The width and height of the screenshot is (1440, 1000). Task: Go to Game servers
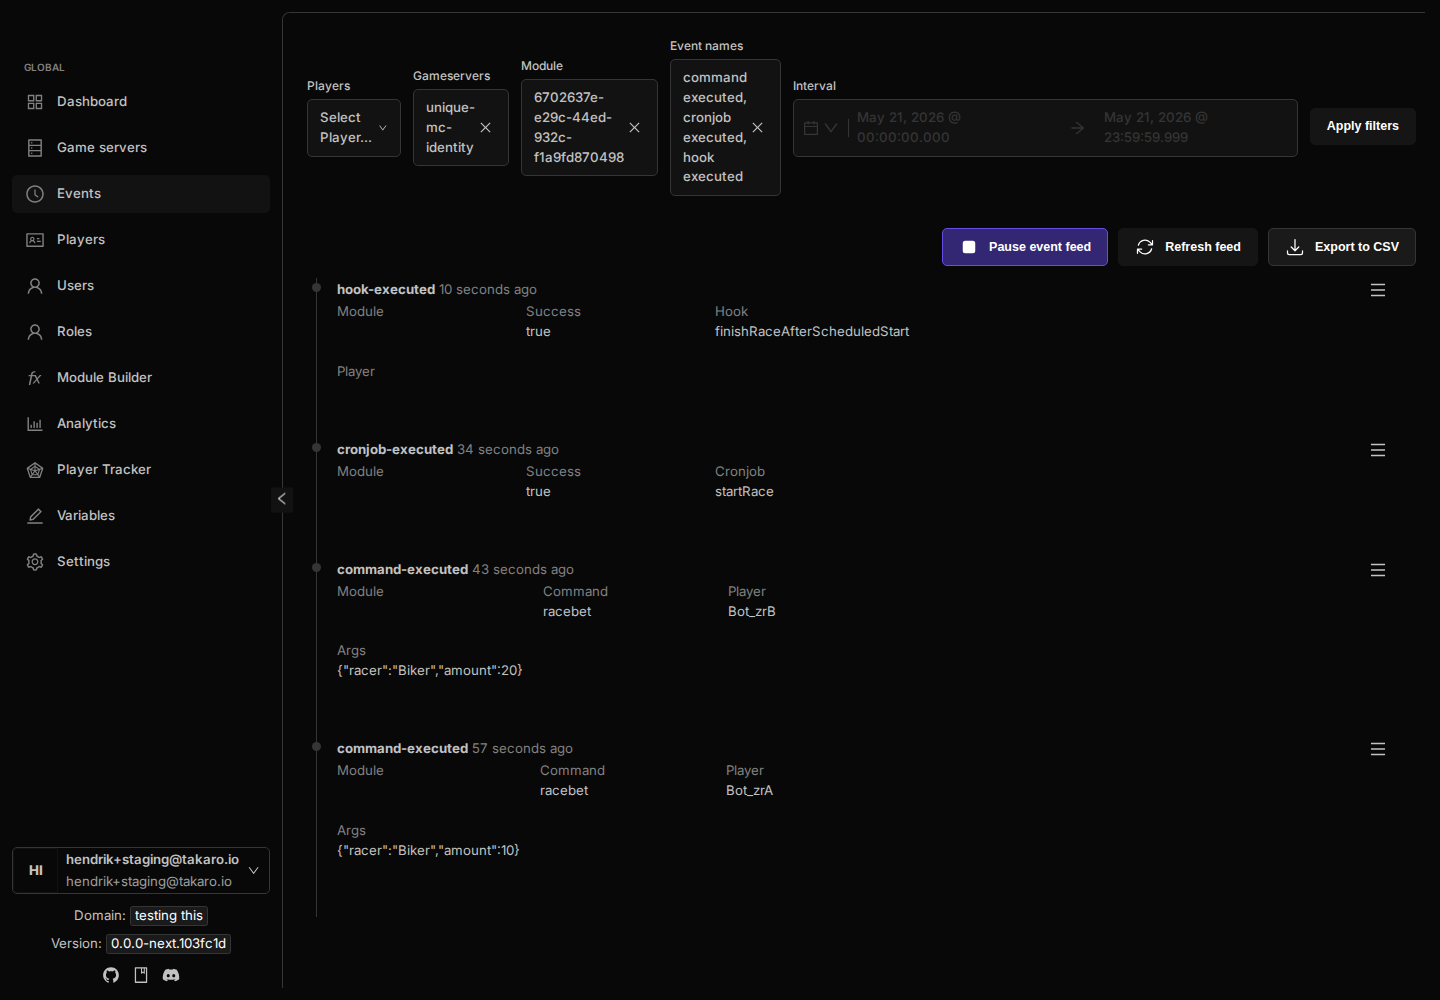point(141,148)
